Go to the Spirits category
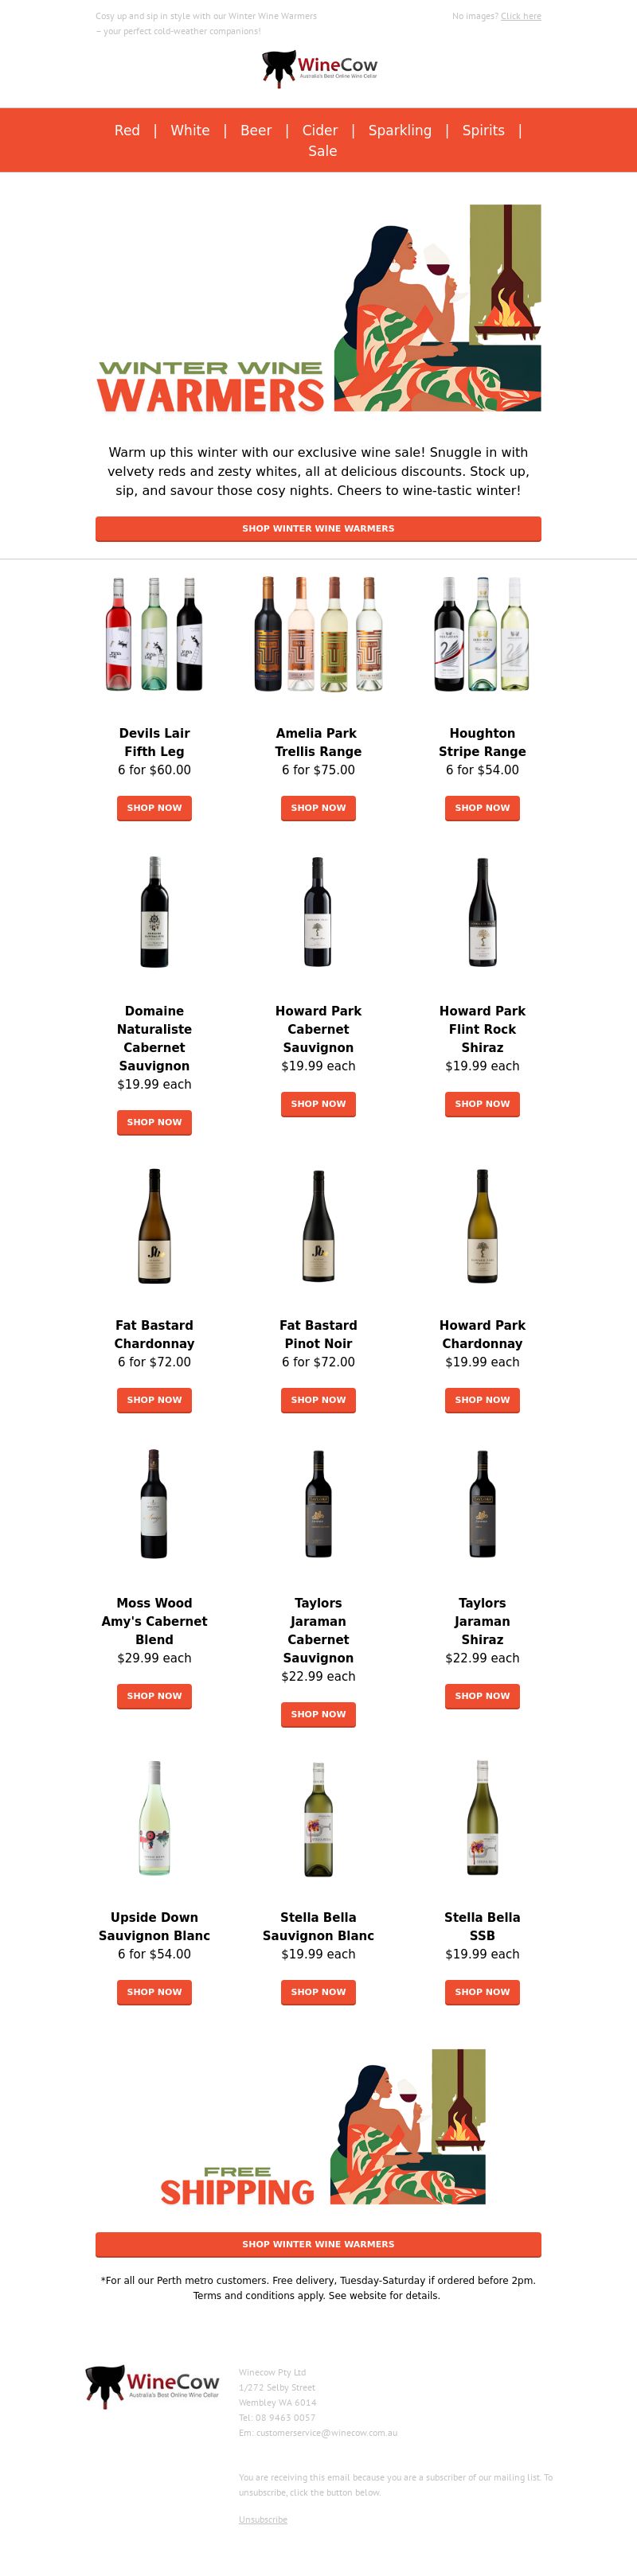 [x=483, y=130]
